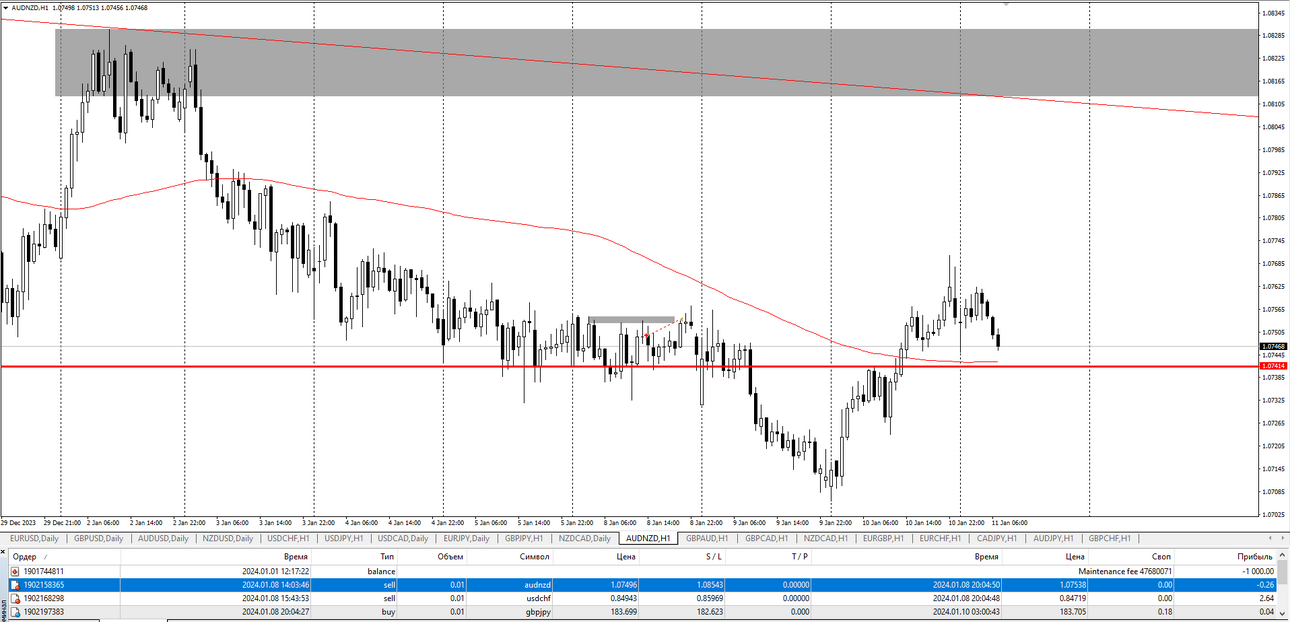Open the AUDNZD,H1 chart title dropdown arrow
Image resolution: width=1290 pixels, height=622 pixels.
(x=6, y=7)
